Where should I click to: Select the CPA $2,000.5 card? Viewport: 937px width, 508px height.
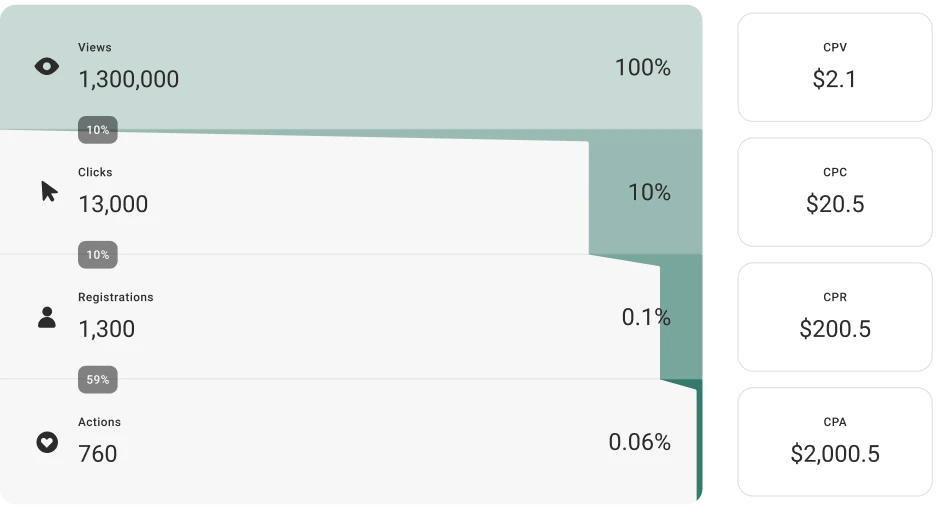(835, 442)
